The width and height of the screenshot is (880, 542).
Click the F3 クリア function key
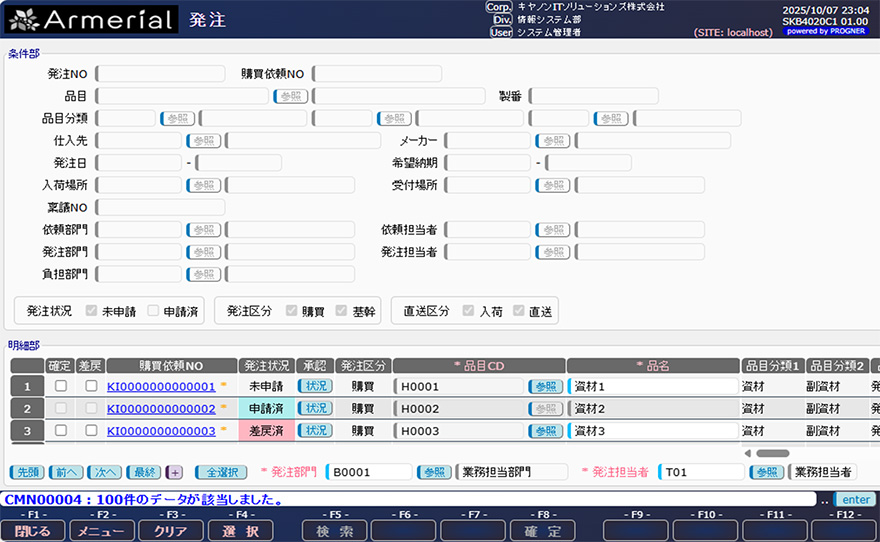click(x=171, y=531)
